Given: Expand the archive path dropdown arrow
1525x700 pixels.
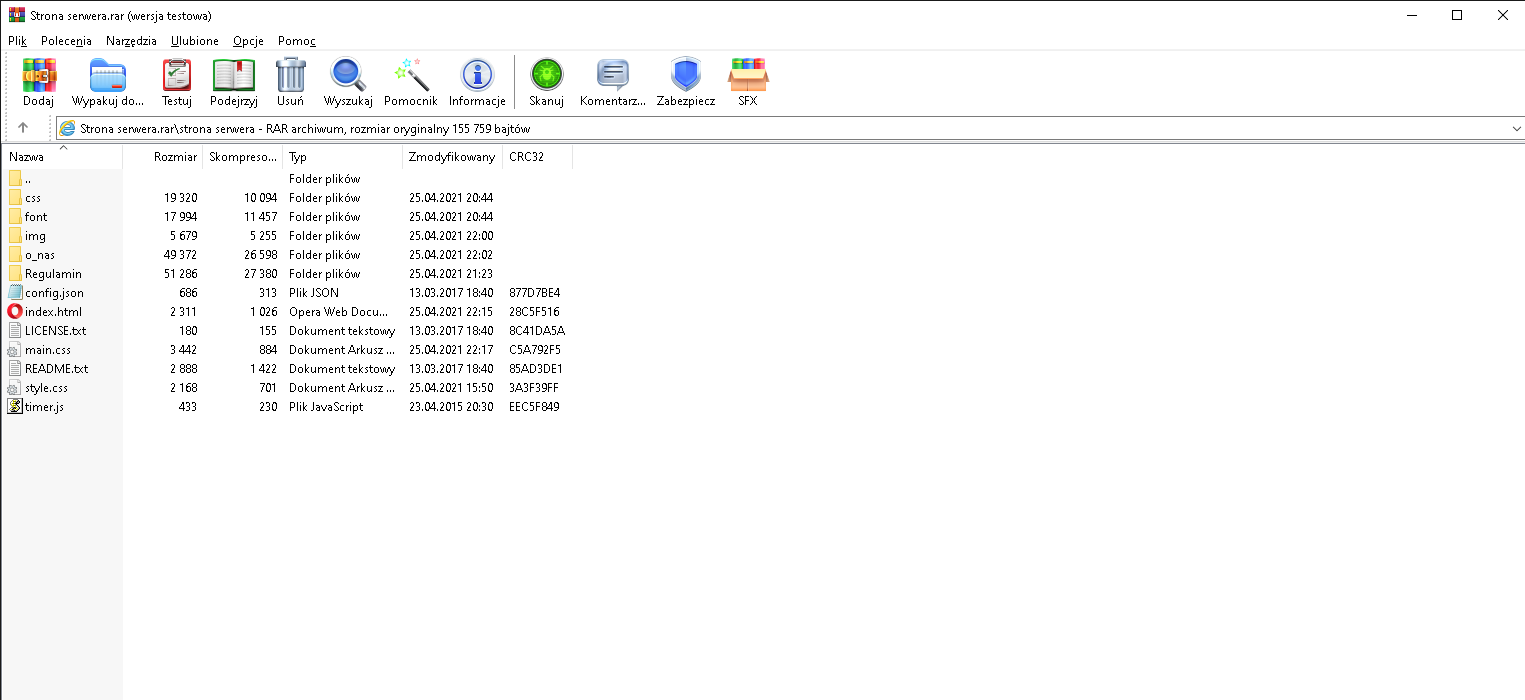Looking at the screenshot, I should pos(1516,128).
